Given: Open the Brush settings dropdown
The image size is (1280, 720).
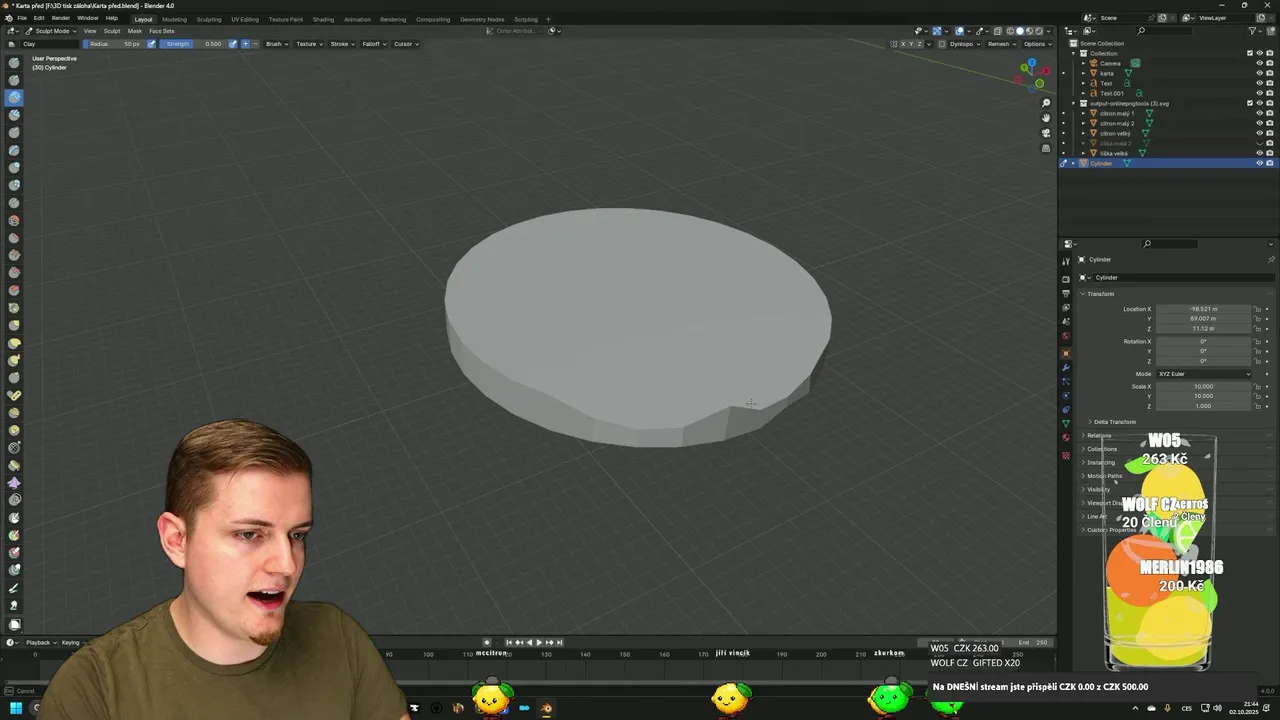Looking at the screenshot, I should 276,44.
